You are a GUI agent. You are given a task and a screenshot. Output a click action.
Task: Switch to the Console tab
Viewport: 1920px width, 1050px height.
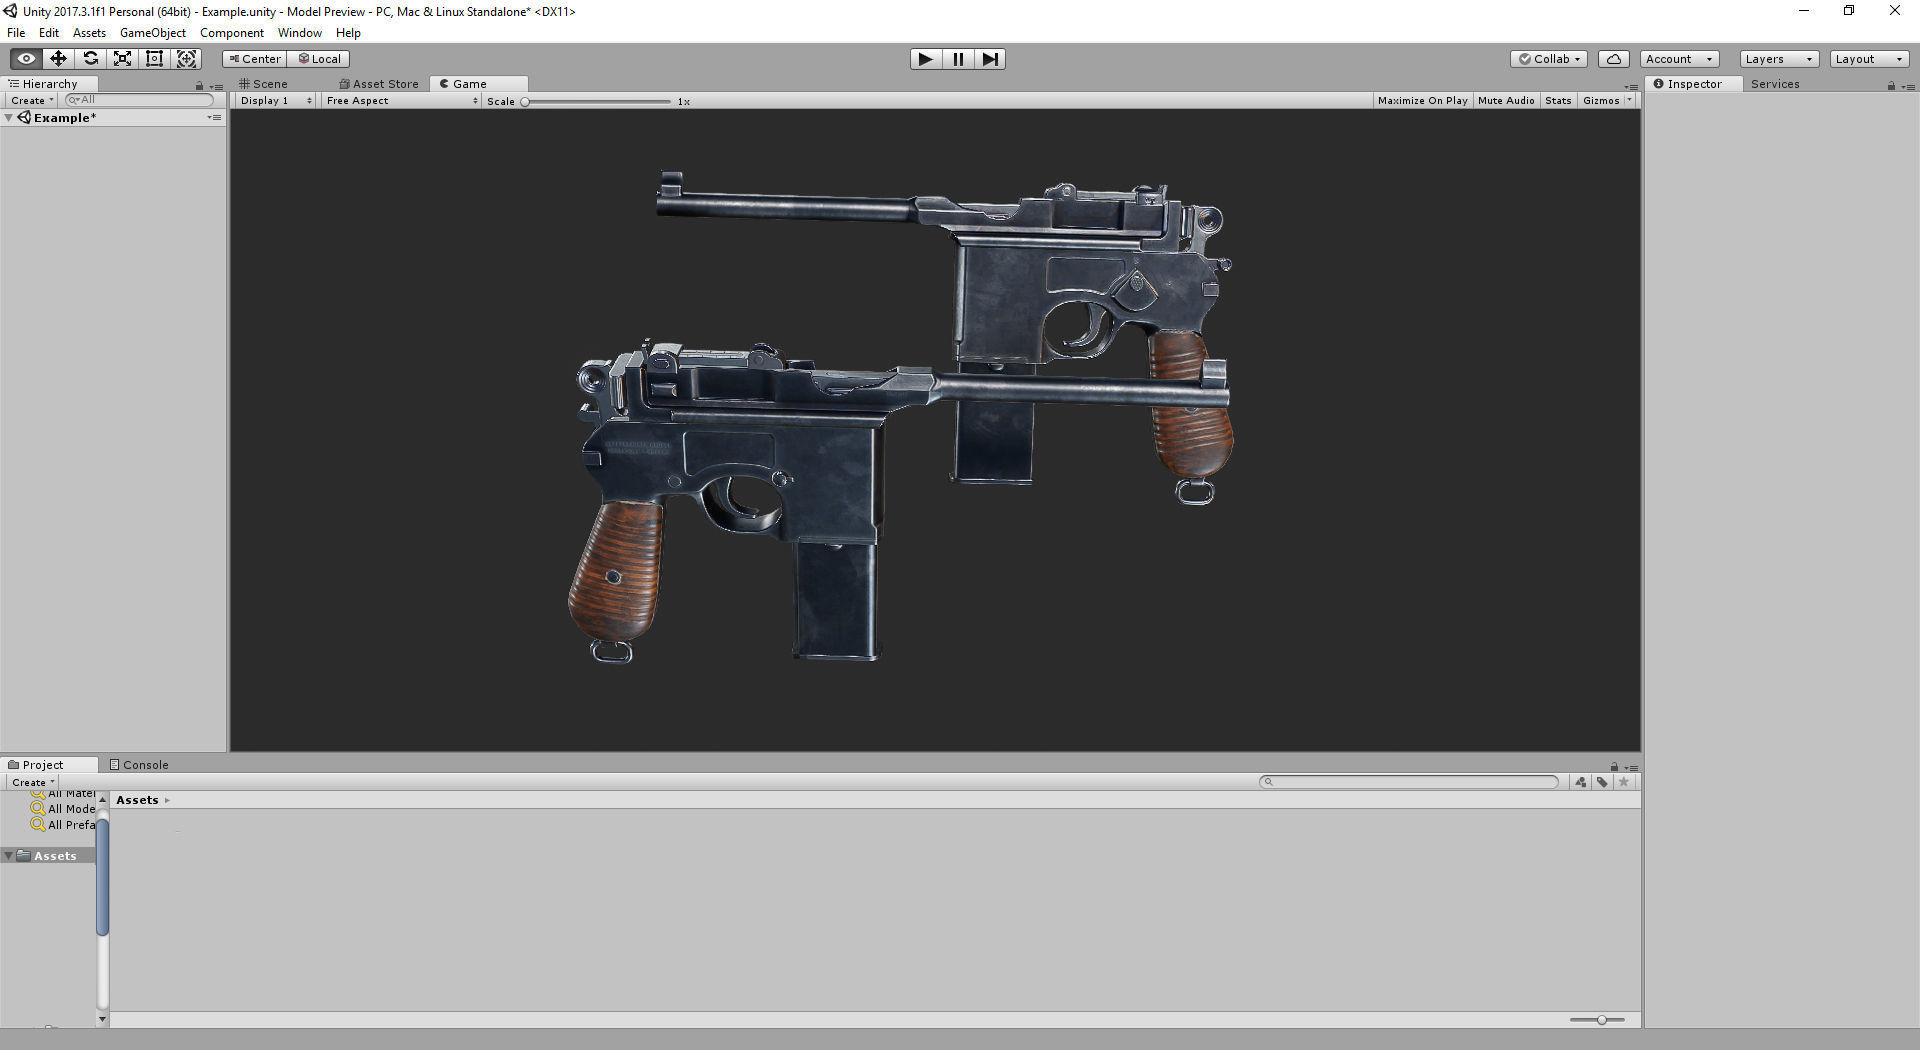point(139,765)
